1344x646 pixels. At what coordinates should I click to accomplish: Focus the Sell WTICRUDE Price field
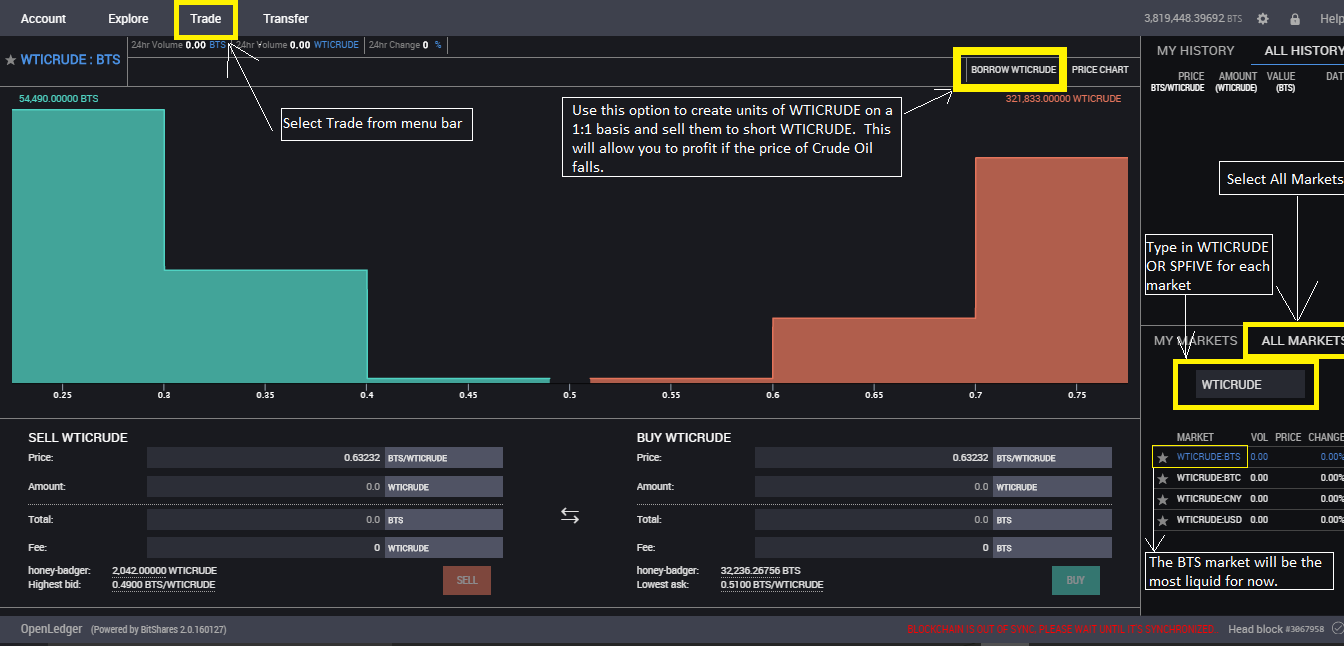point(266,457)
